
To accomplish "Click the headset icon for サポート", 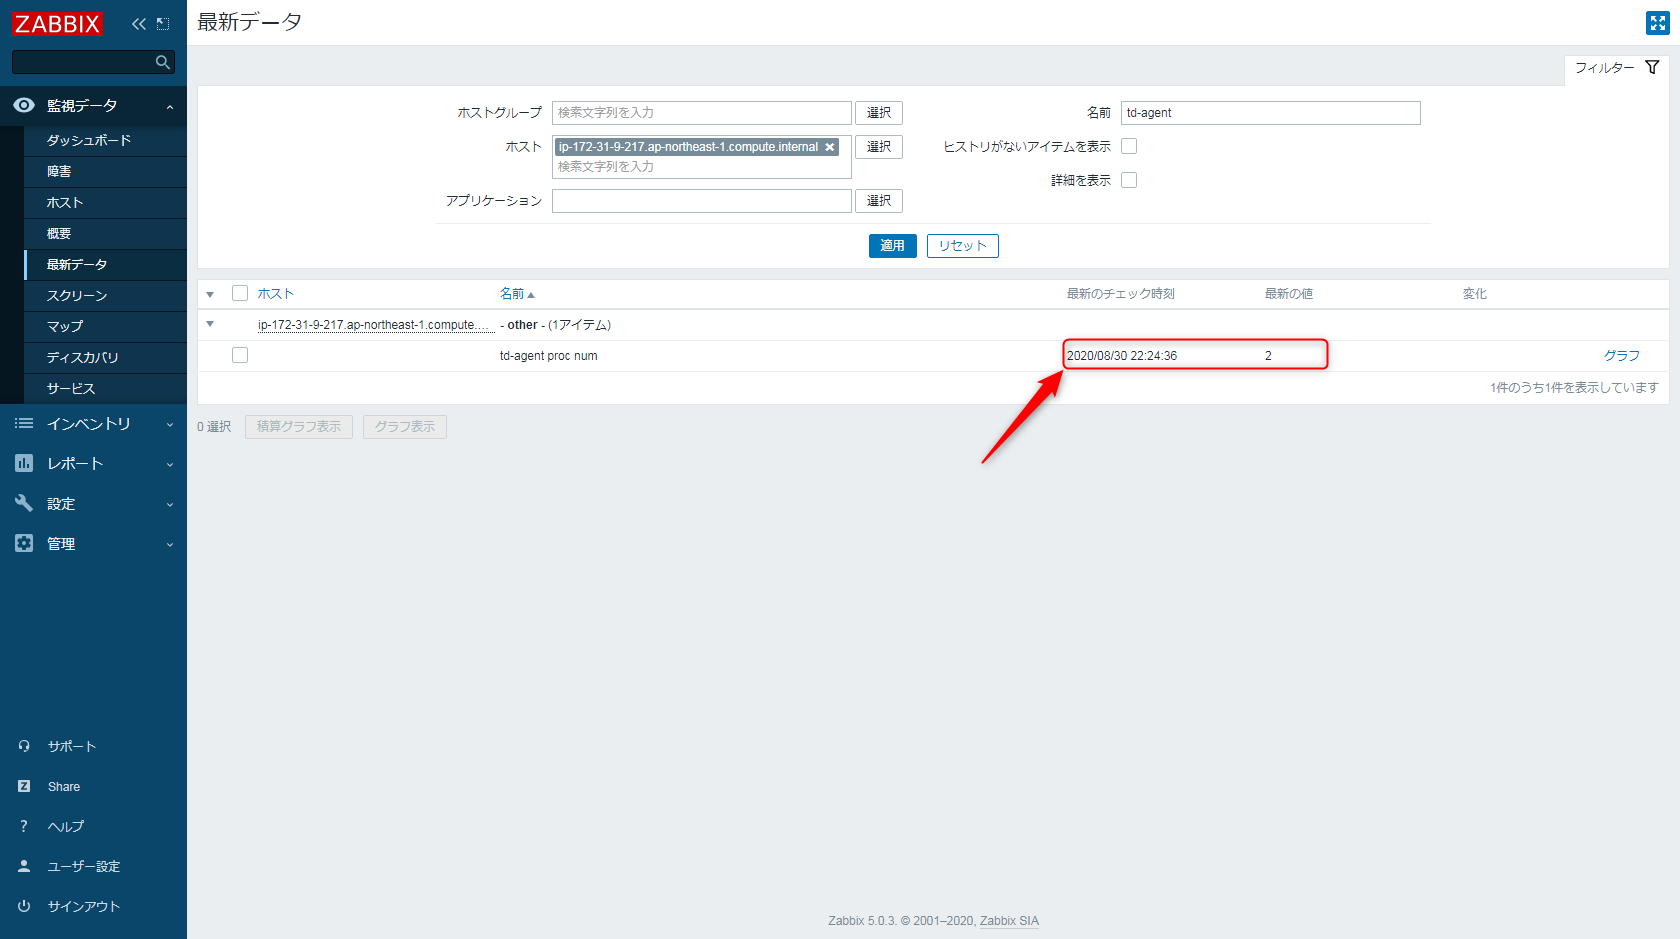I will click(x=24, y=746).
